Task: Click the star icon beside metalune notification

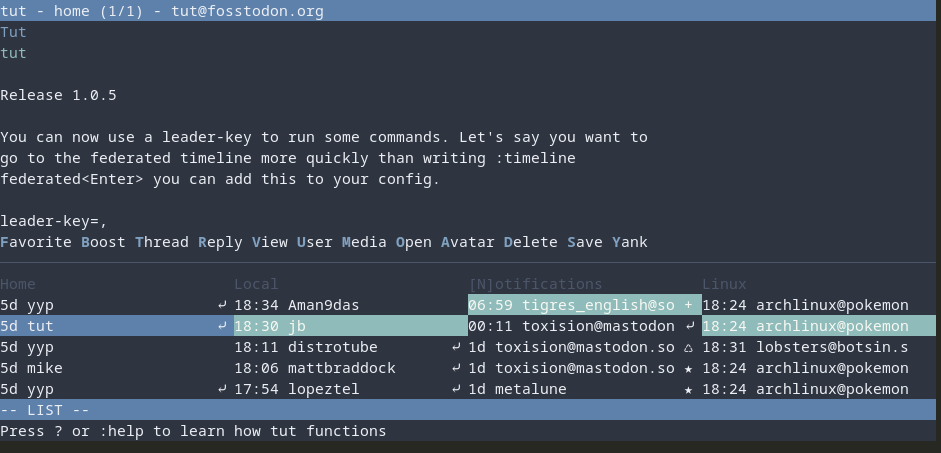Action: coord(688,389)
